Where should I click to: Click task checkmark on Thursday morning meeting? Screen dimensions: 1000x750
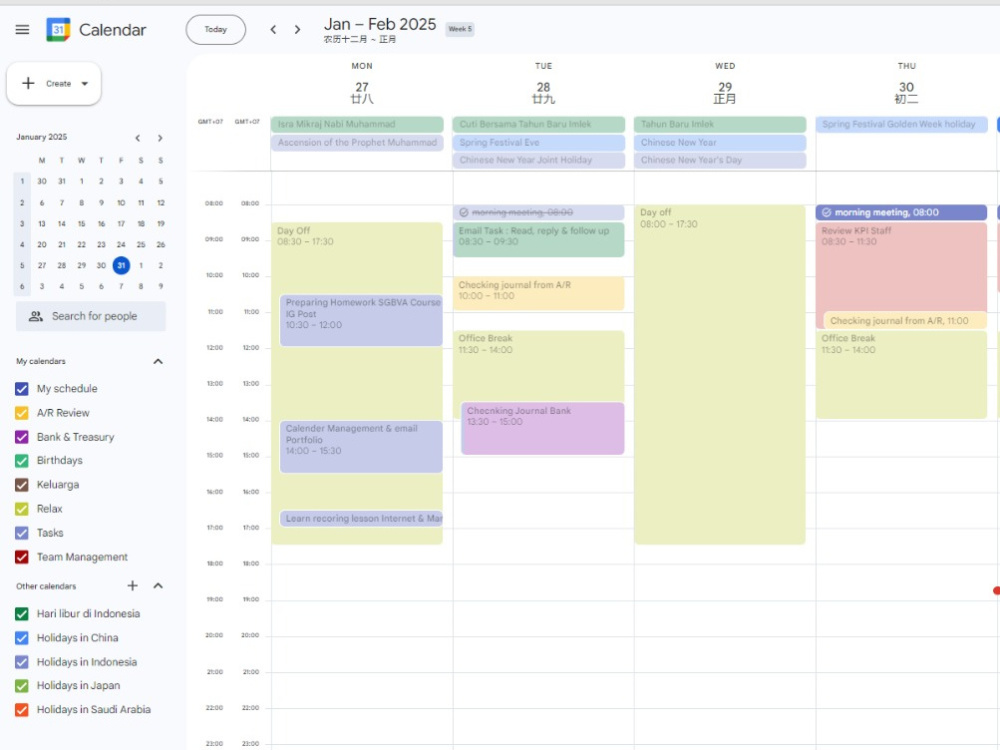pos(827,212)
